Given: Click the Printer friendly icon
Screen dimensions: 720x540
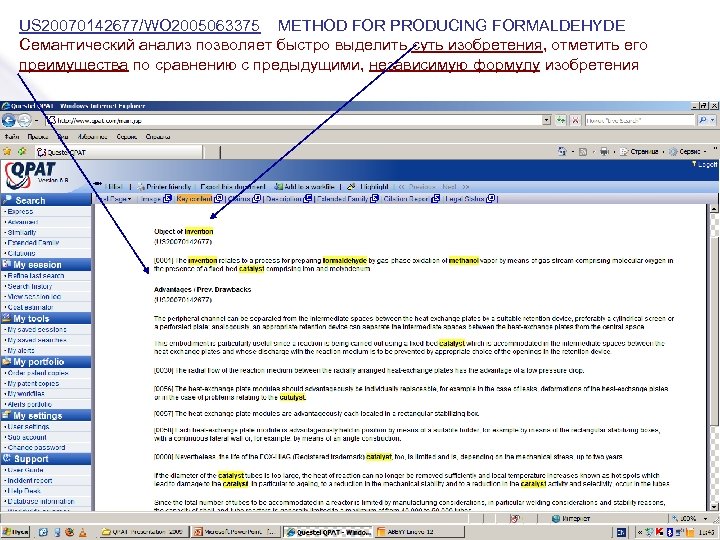Looking at the screenshot, I should (141, 187).
